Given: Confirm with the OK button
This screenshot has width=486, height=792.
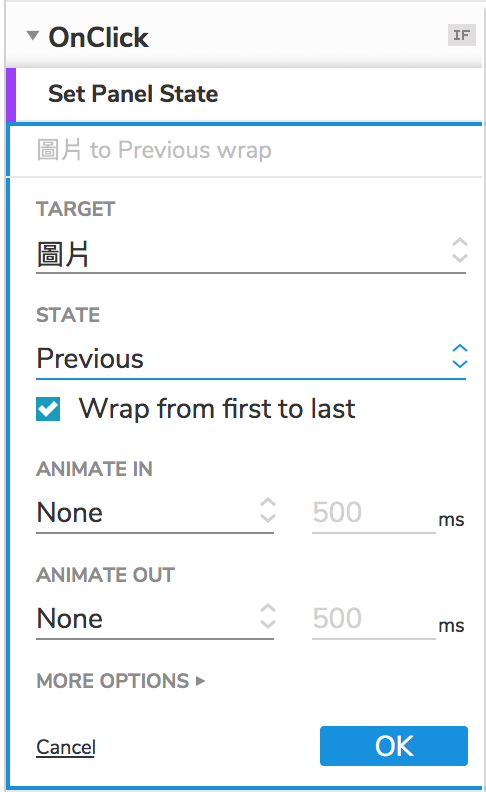Looking at the screenshot, I should pos(394,746).
